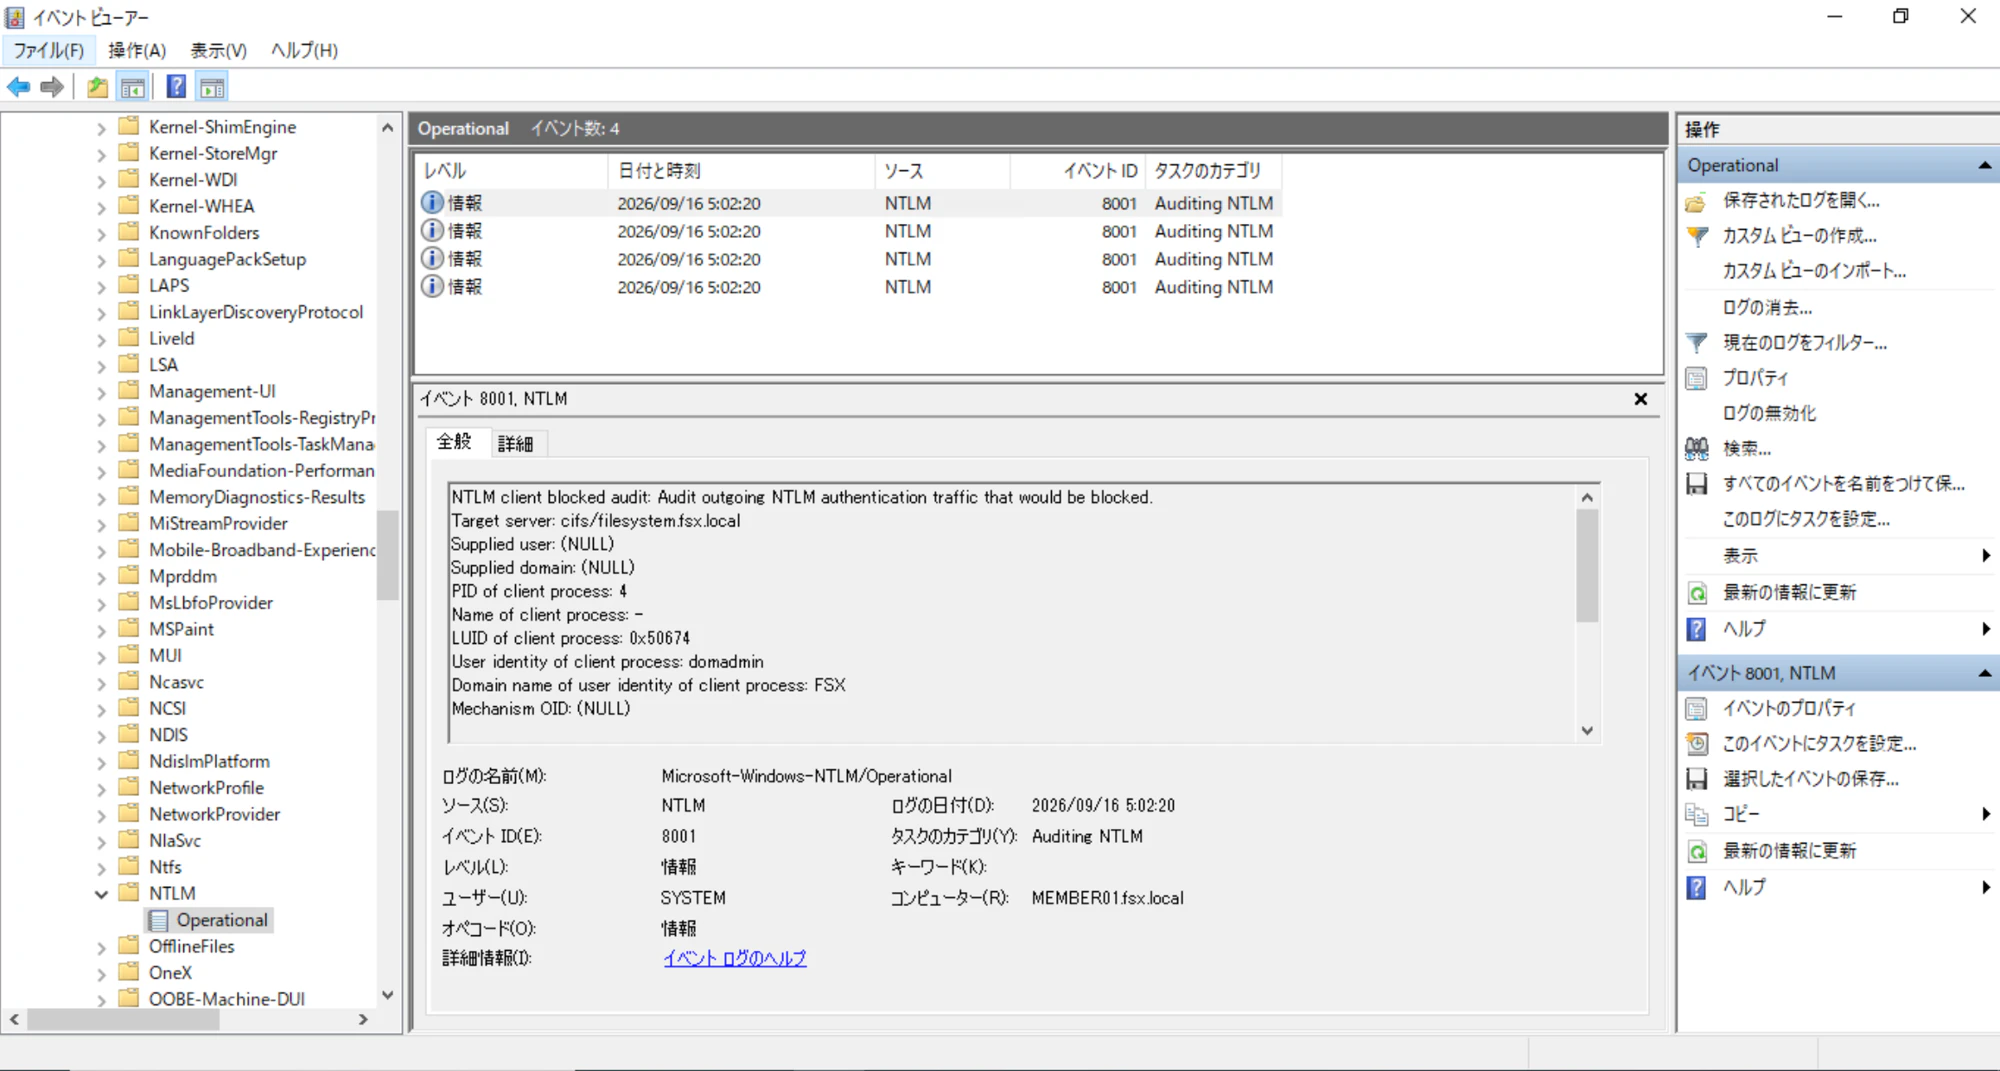The image size is (2000, 1071).
Task: Click the Forward arrow toolbar icon
Action: coord(52,87)
